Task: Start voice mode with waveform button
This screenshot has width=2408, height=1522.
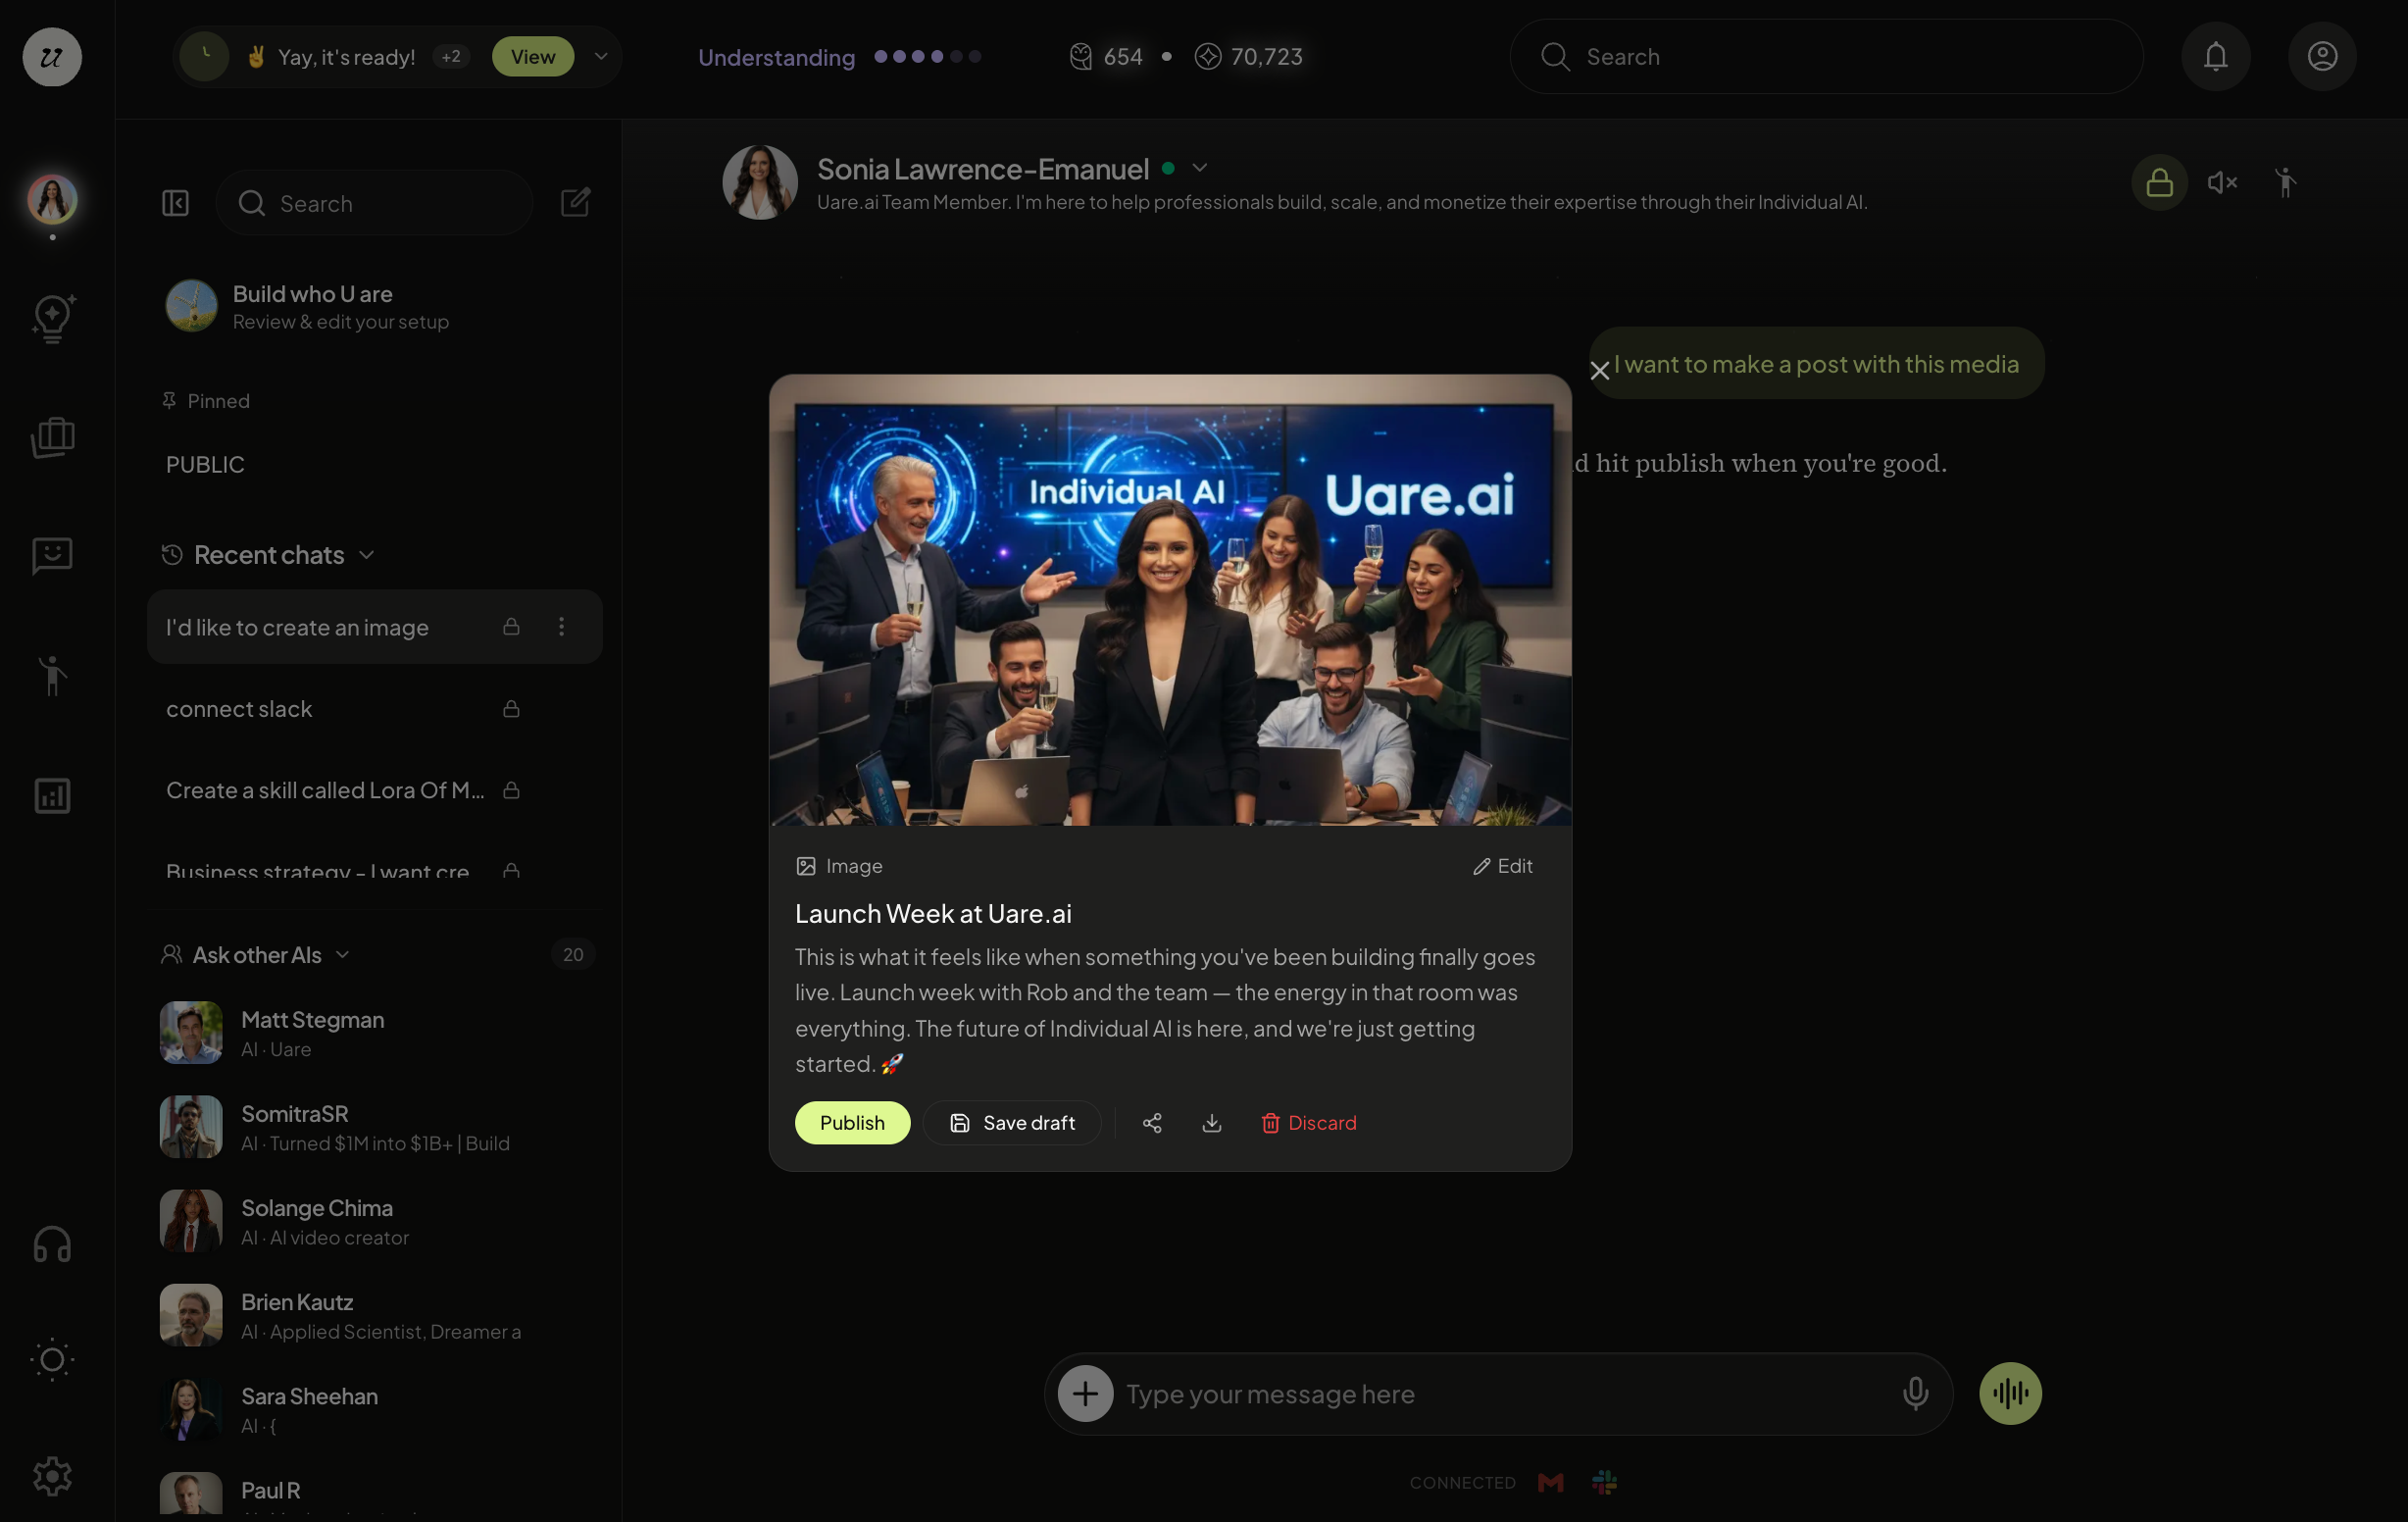Action: (2010, 1393)
